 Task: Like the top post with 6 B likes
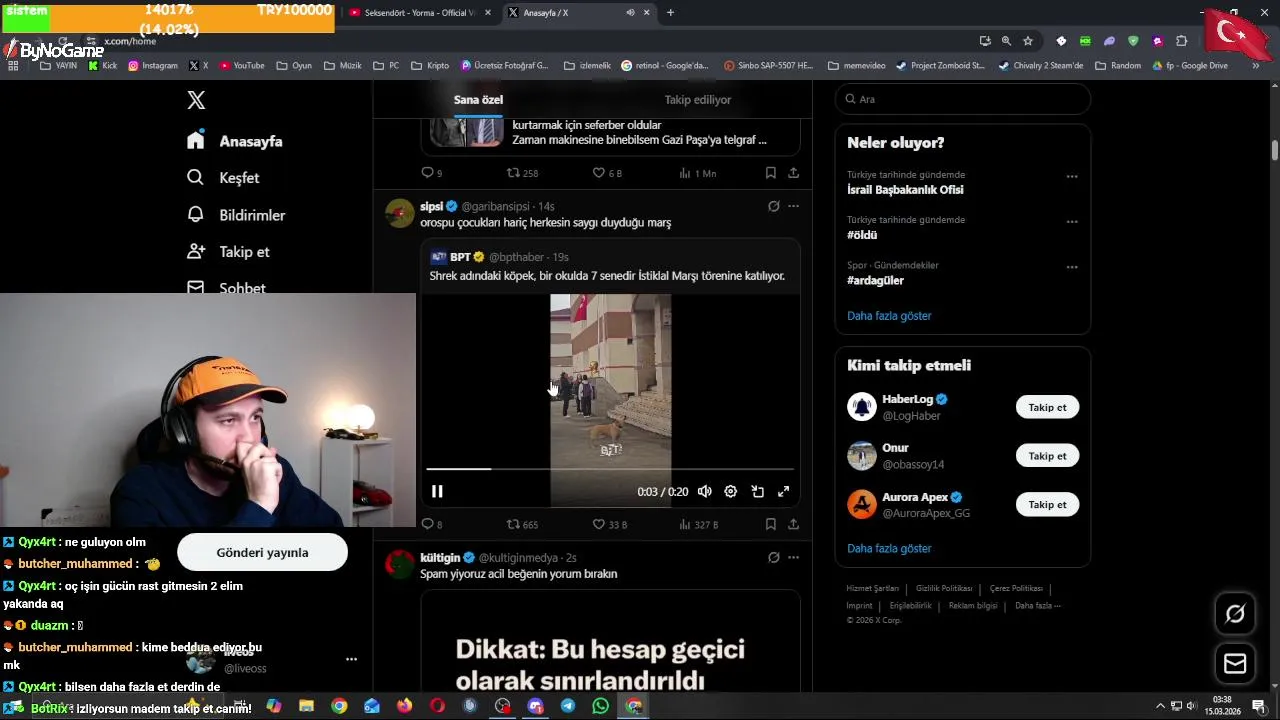607,173
